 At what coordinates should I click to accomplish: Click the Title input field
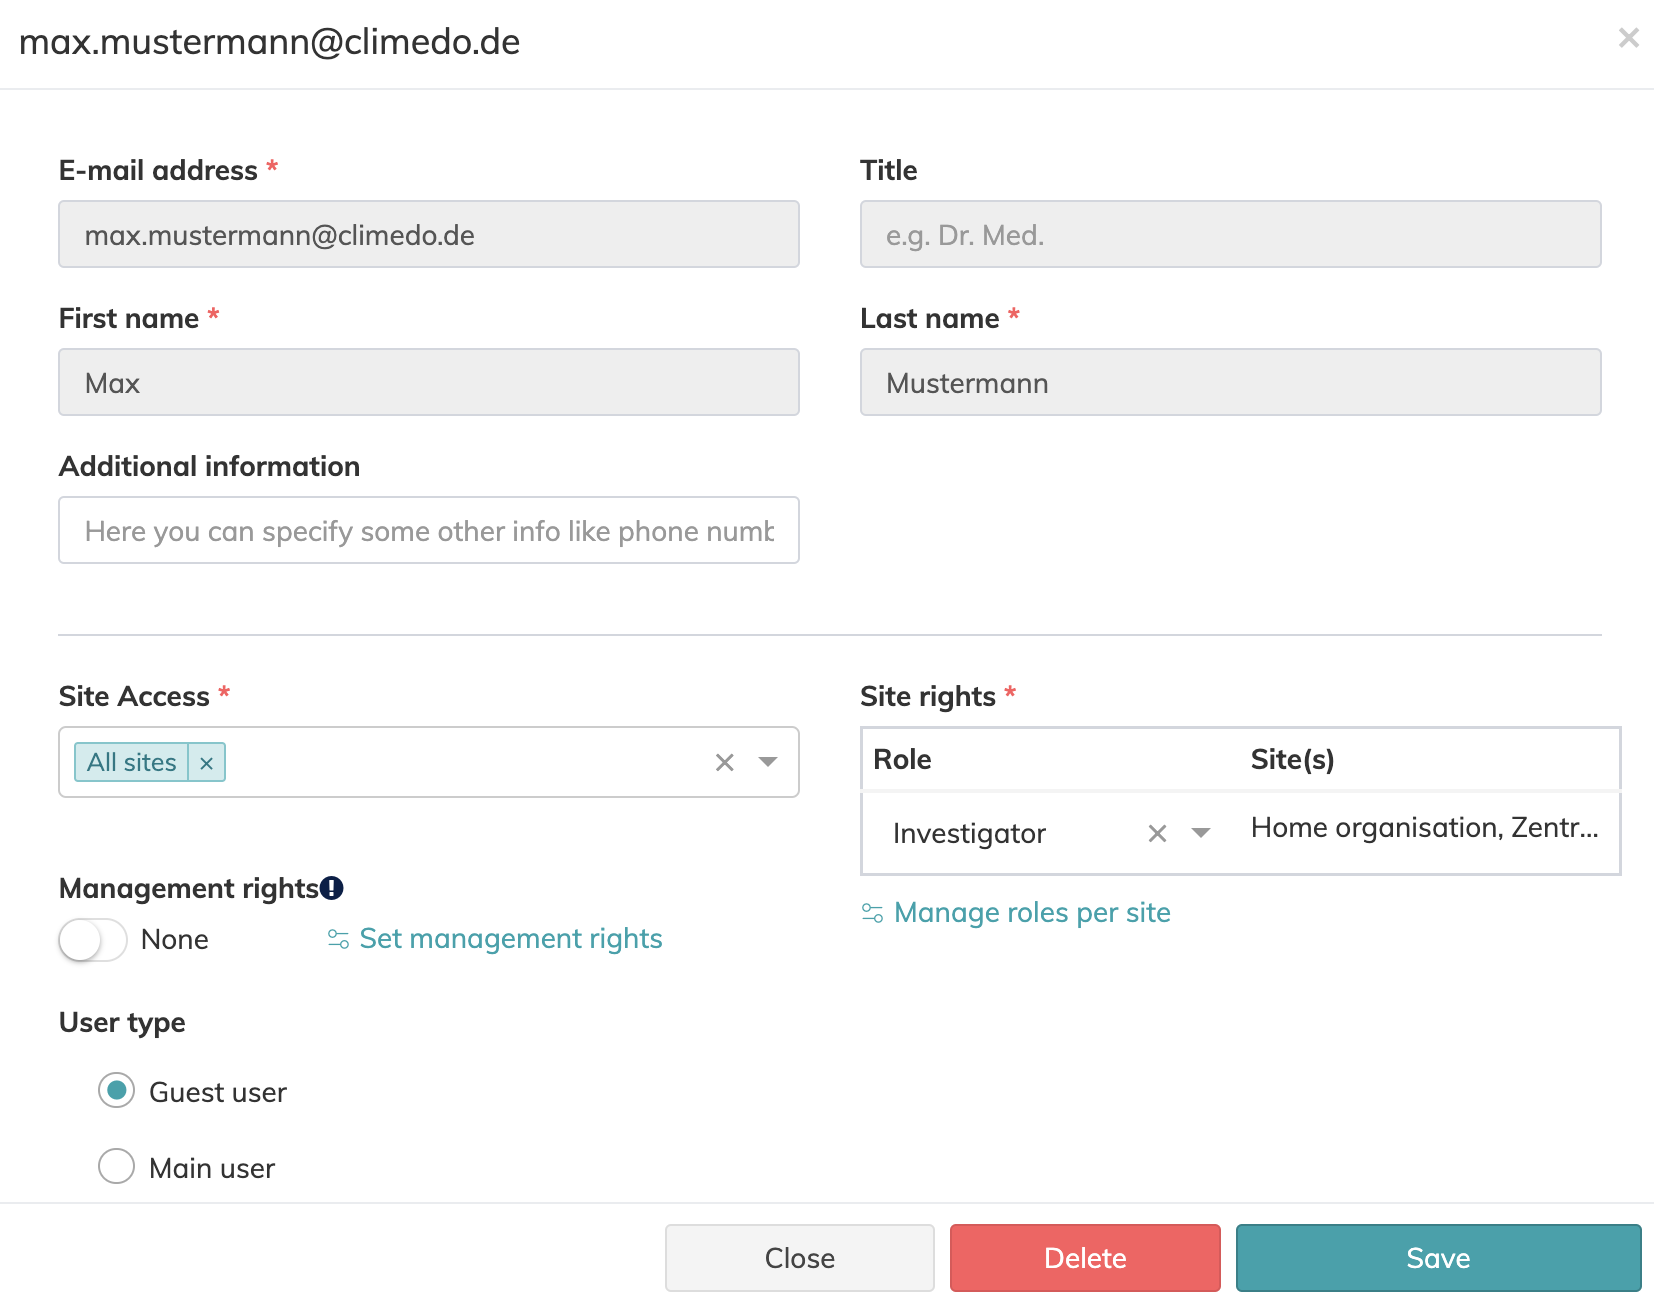(1230, 235)
